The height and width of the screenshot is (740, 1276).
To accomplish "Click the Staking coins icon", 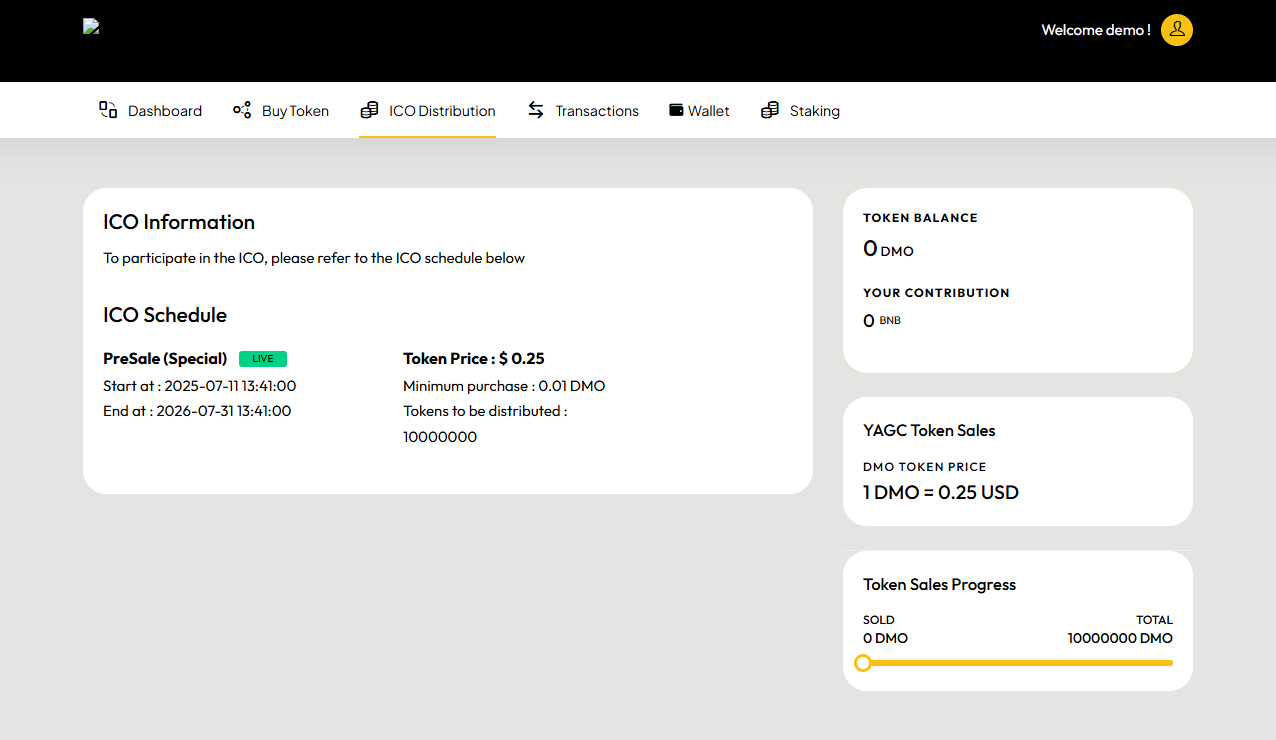I will [x=769, y=110].
